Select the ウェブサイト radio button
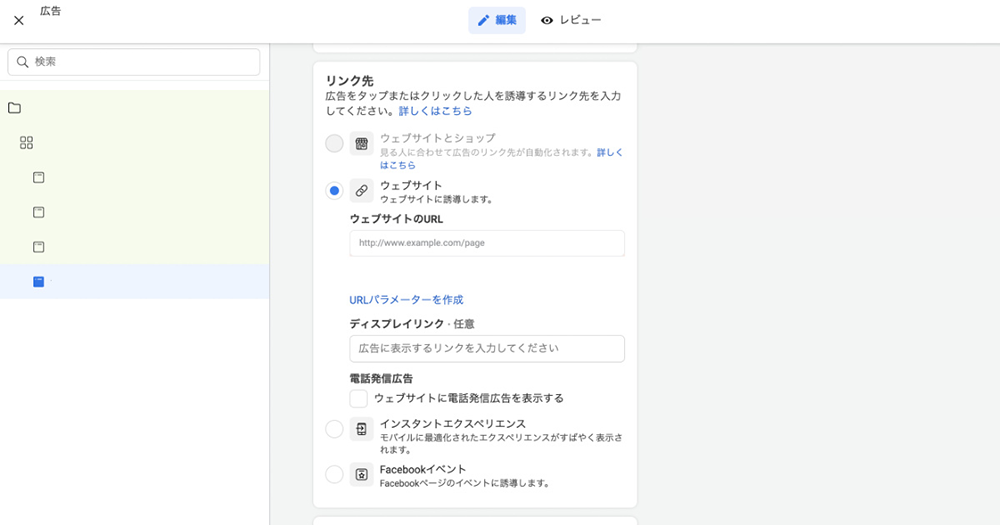The image size is (1000, 525). coord(334,191)
